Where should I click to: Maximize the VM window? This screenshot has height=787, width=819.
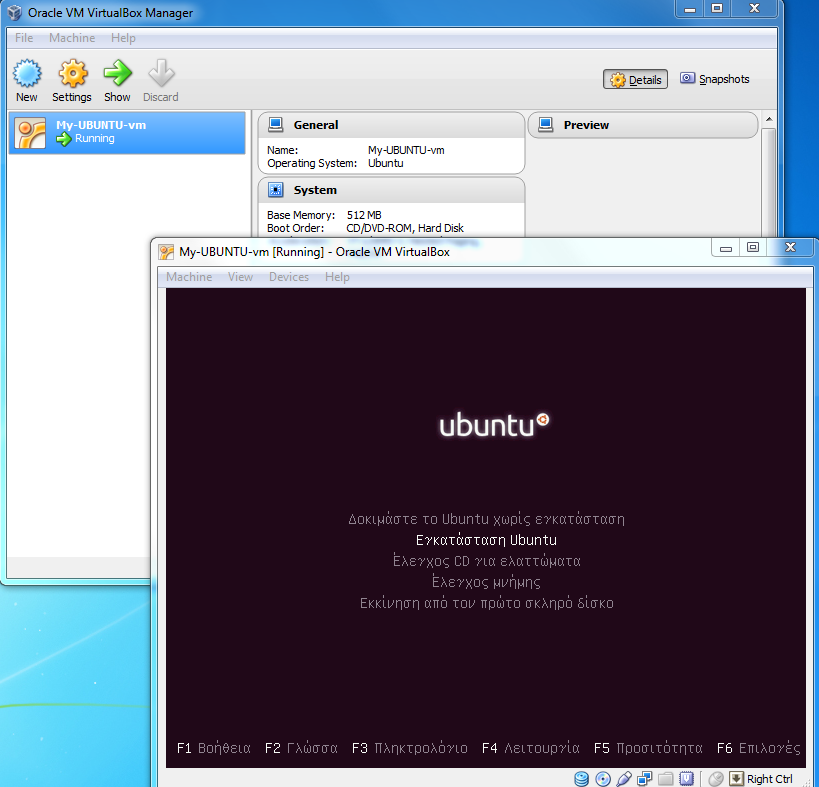(753, 248)
